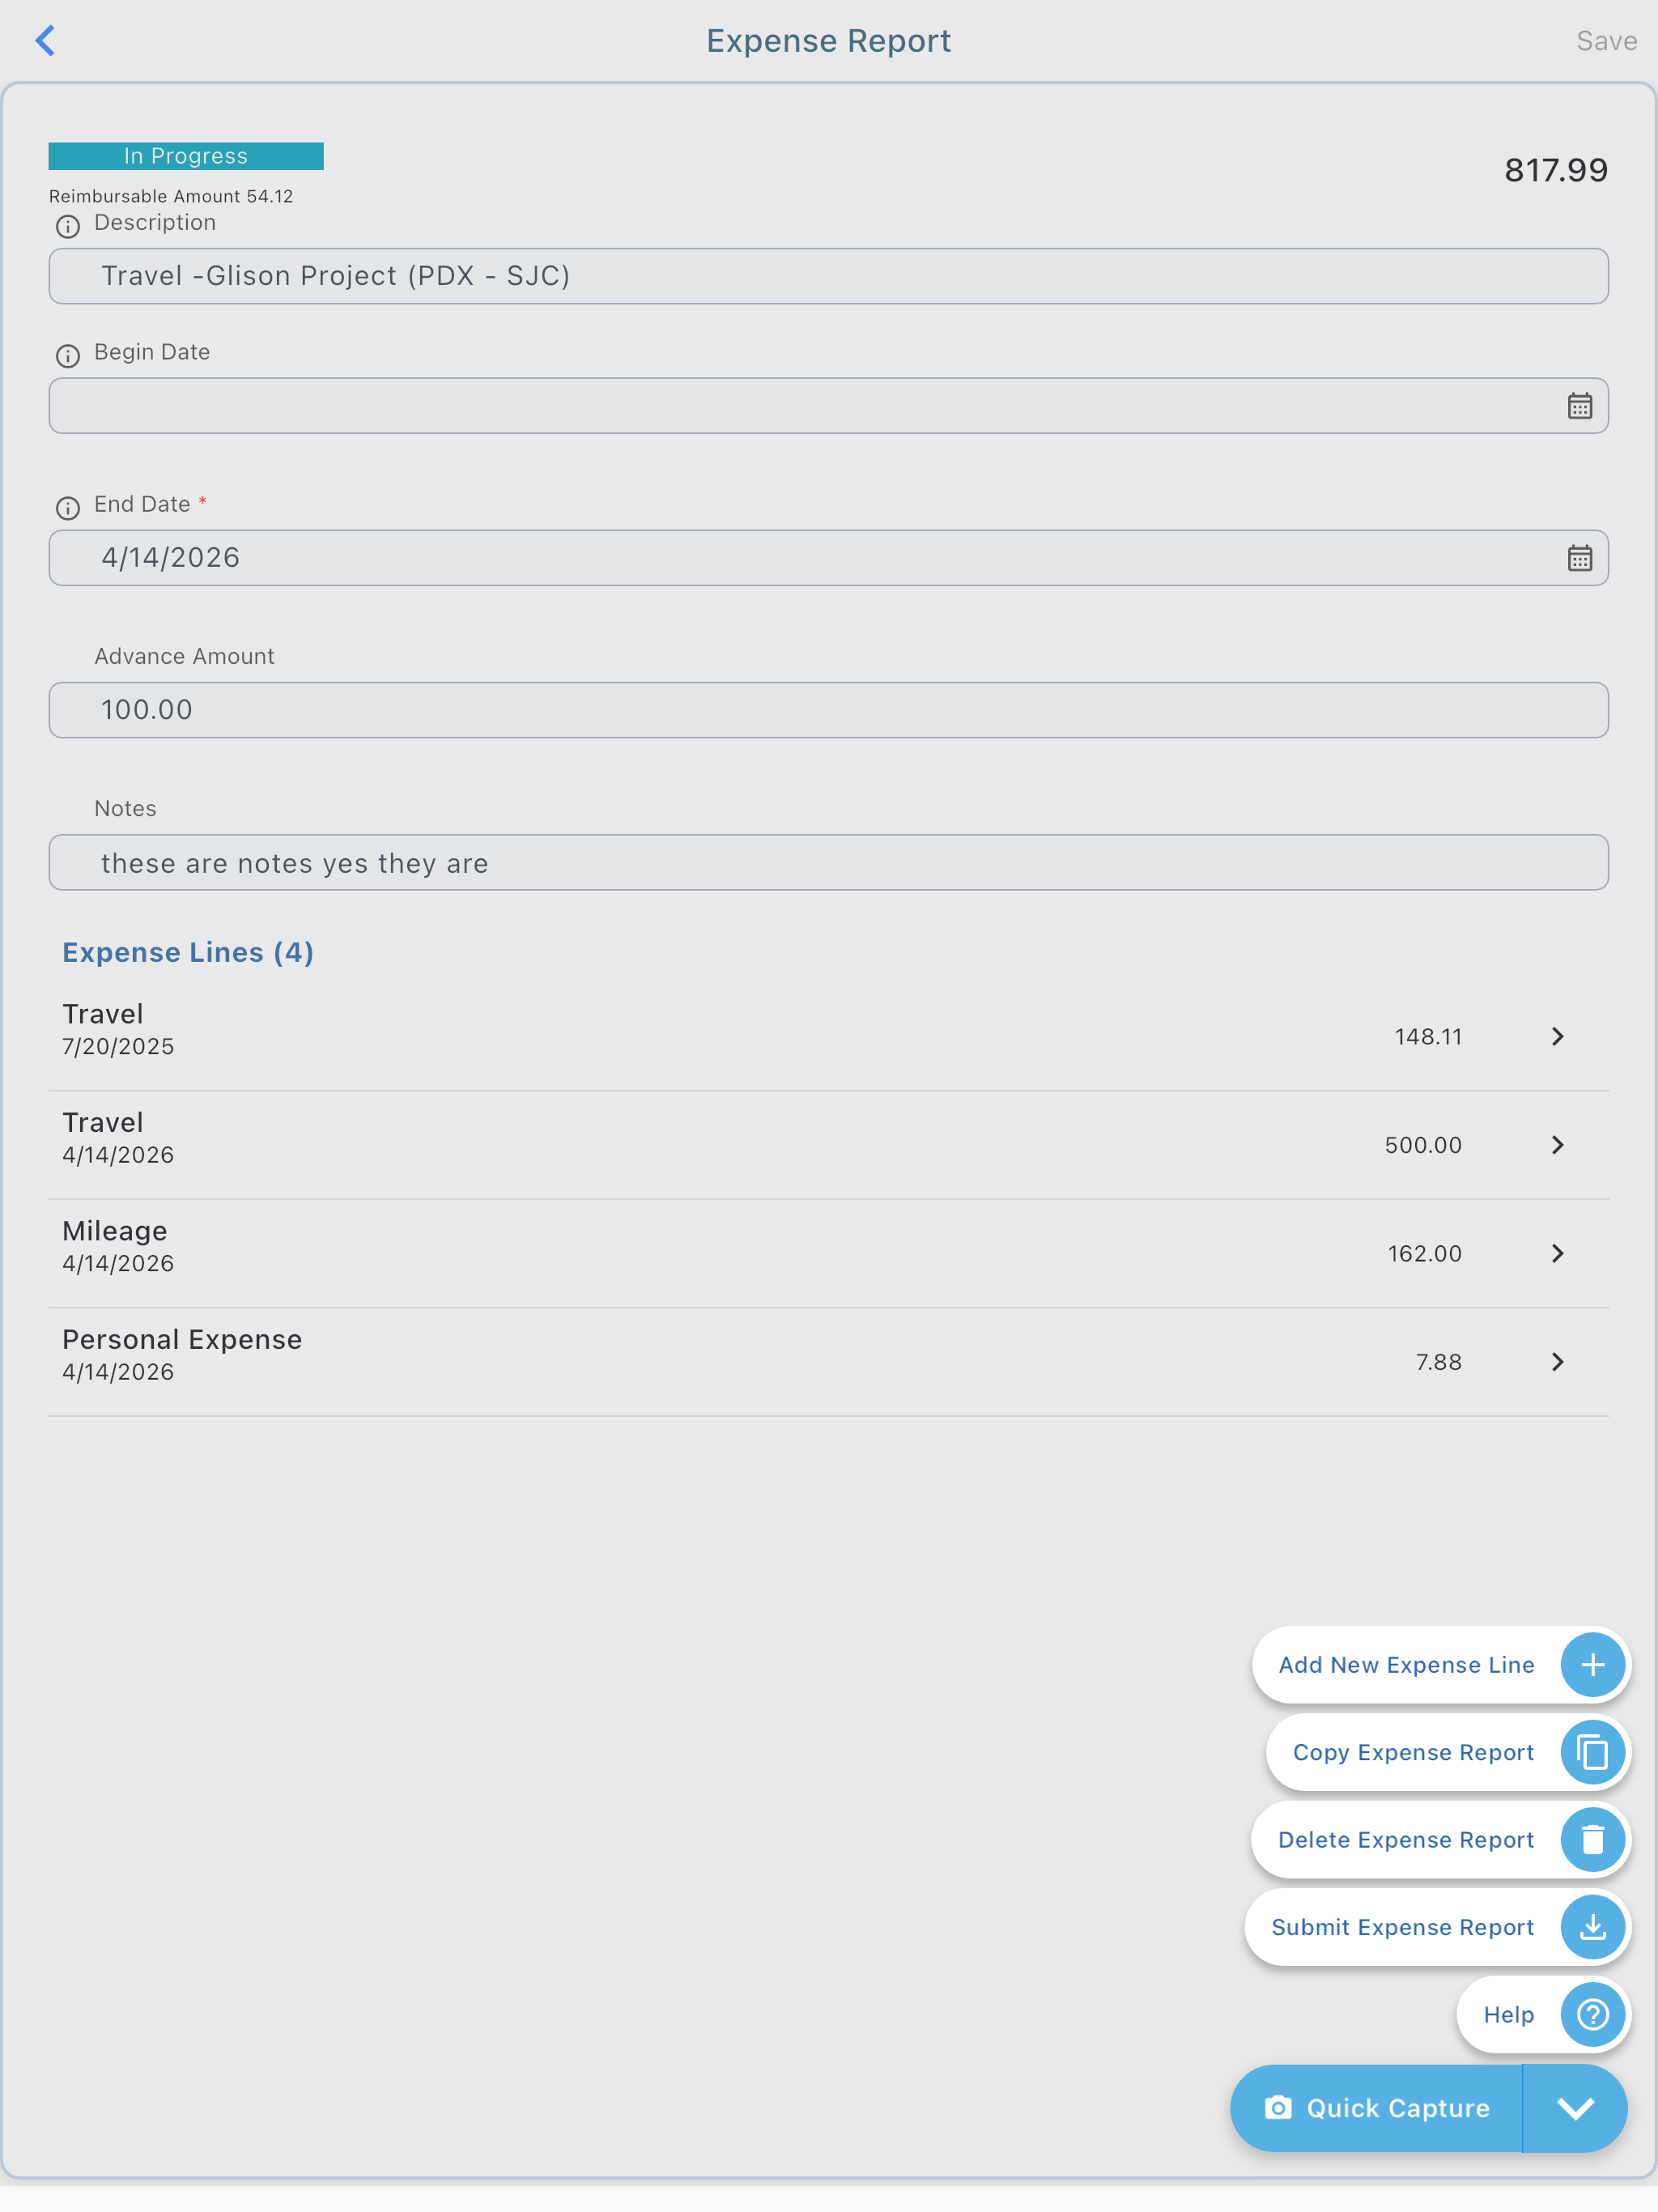Tap the back arrow icon
Screen dimensions: 1658x2212
(x=45, y=41)
